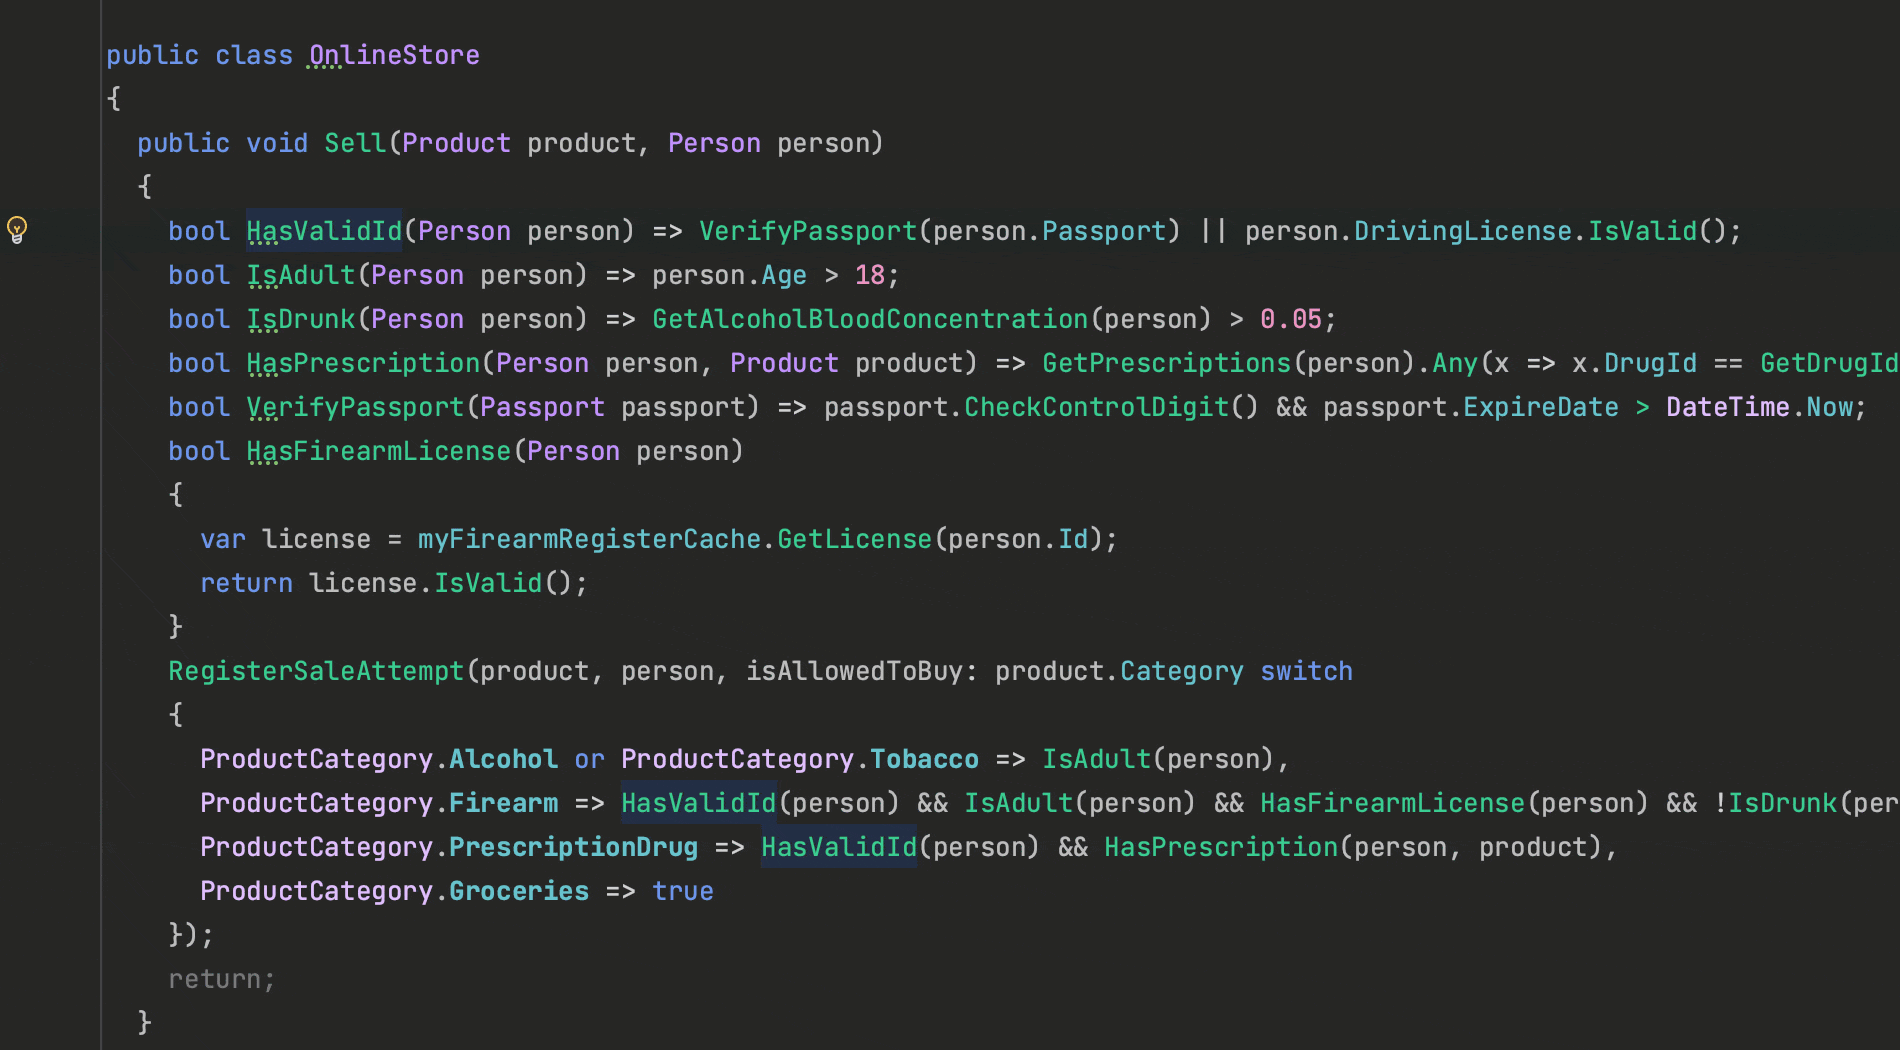
Task: Click the myFirearmRegisterCache identifier
Action: (589, 539)
